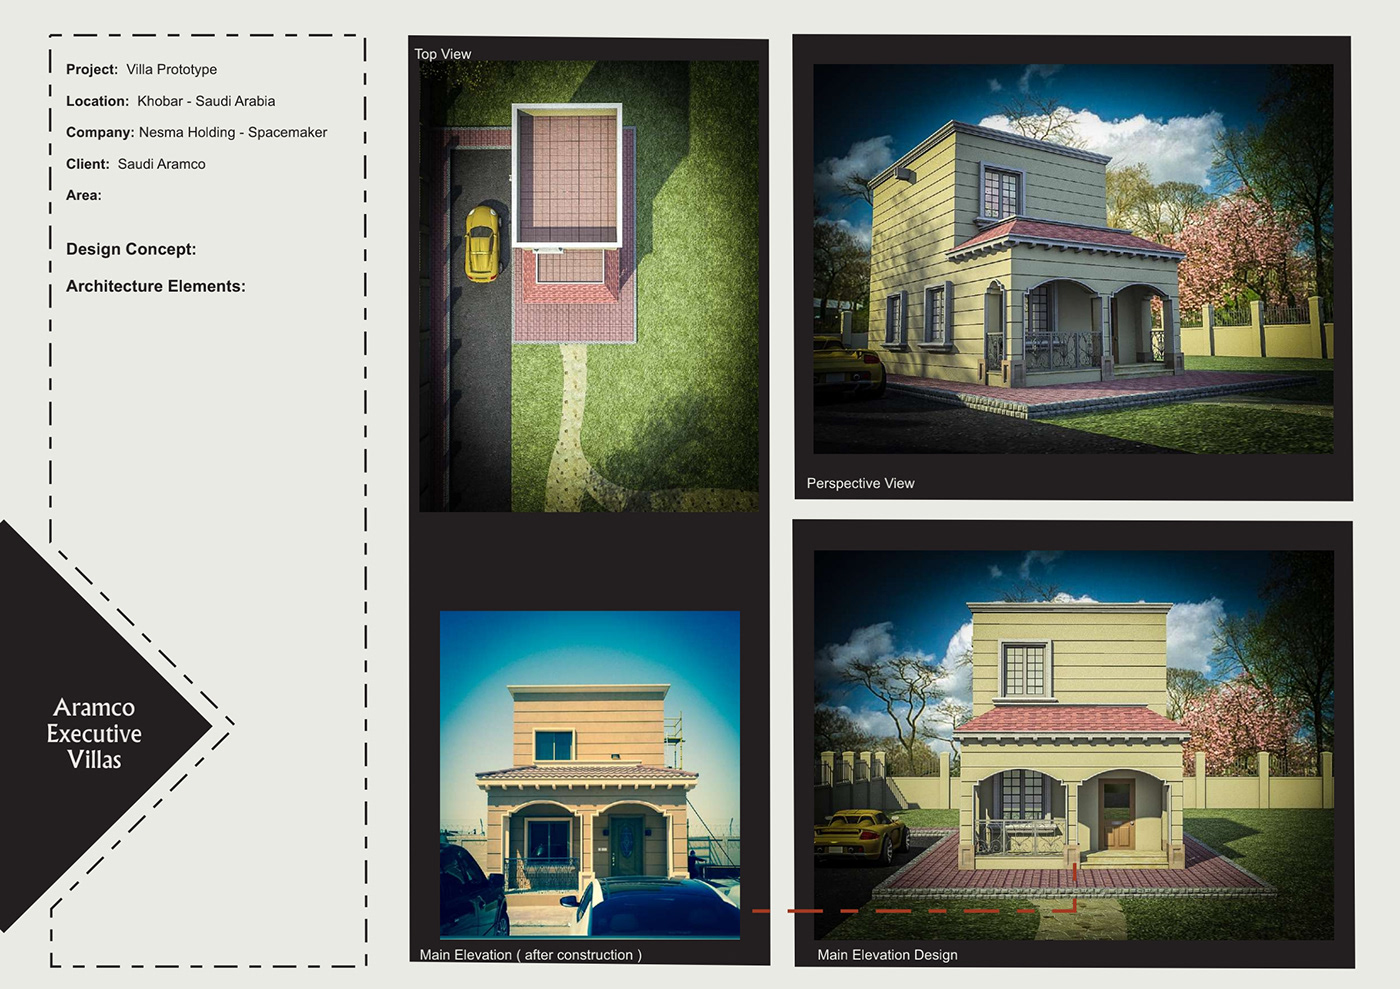Click the Architecture Elements heading
The height and width of the screenshot is (989, 1400).
155,286
